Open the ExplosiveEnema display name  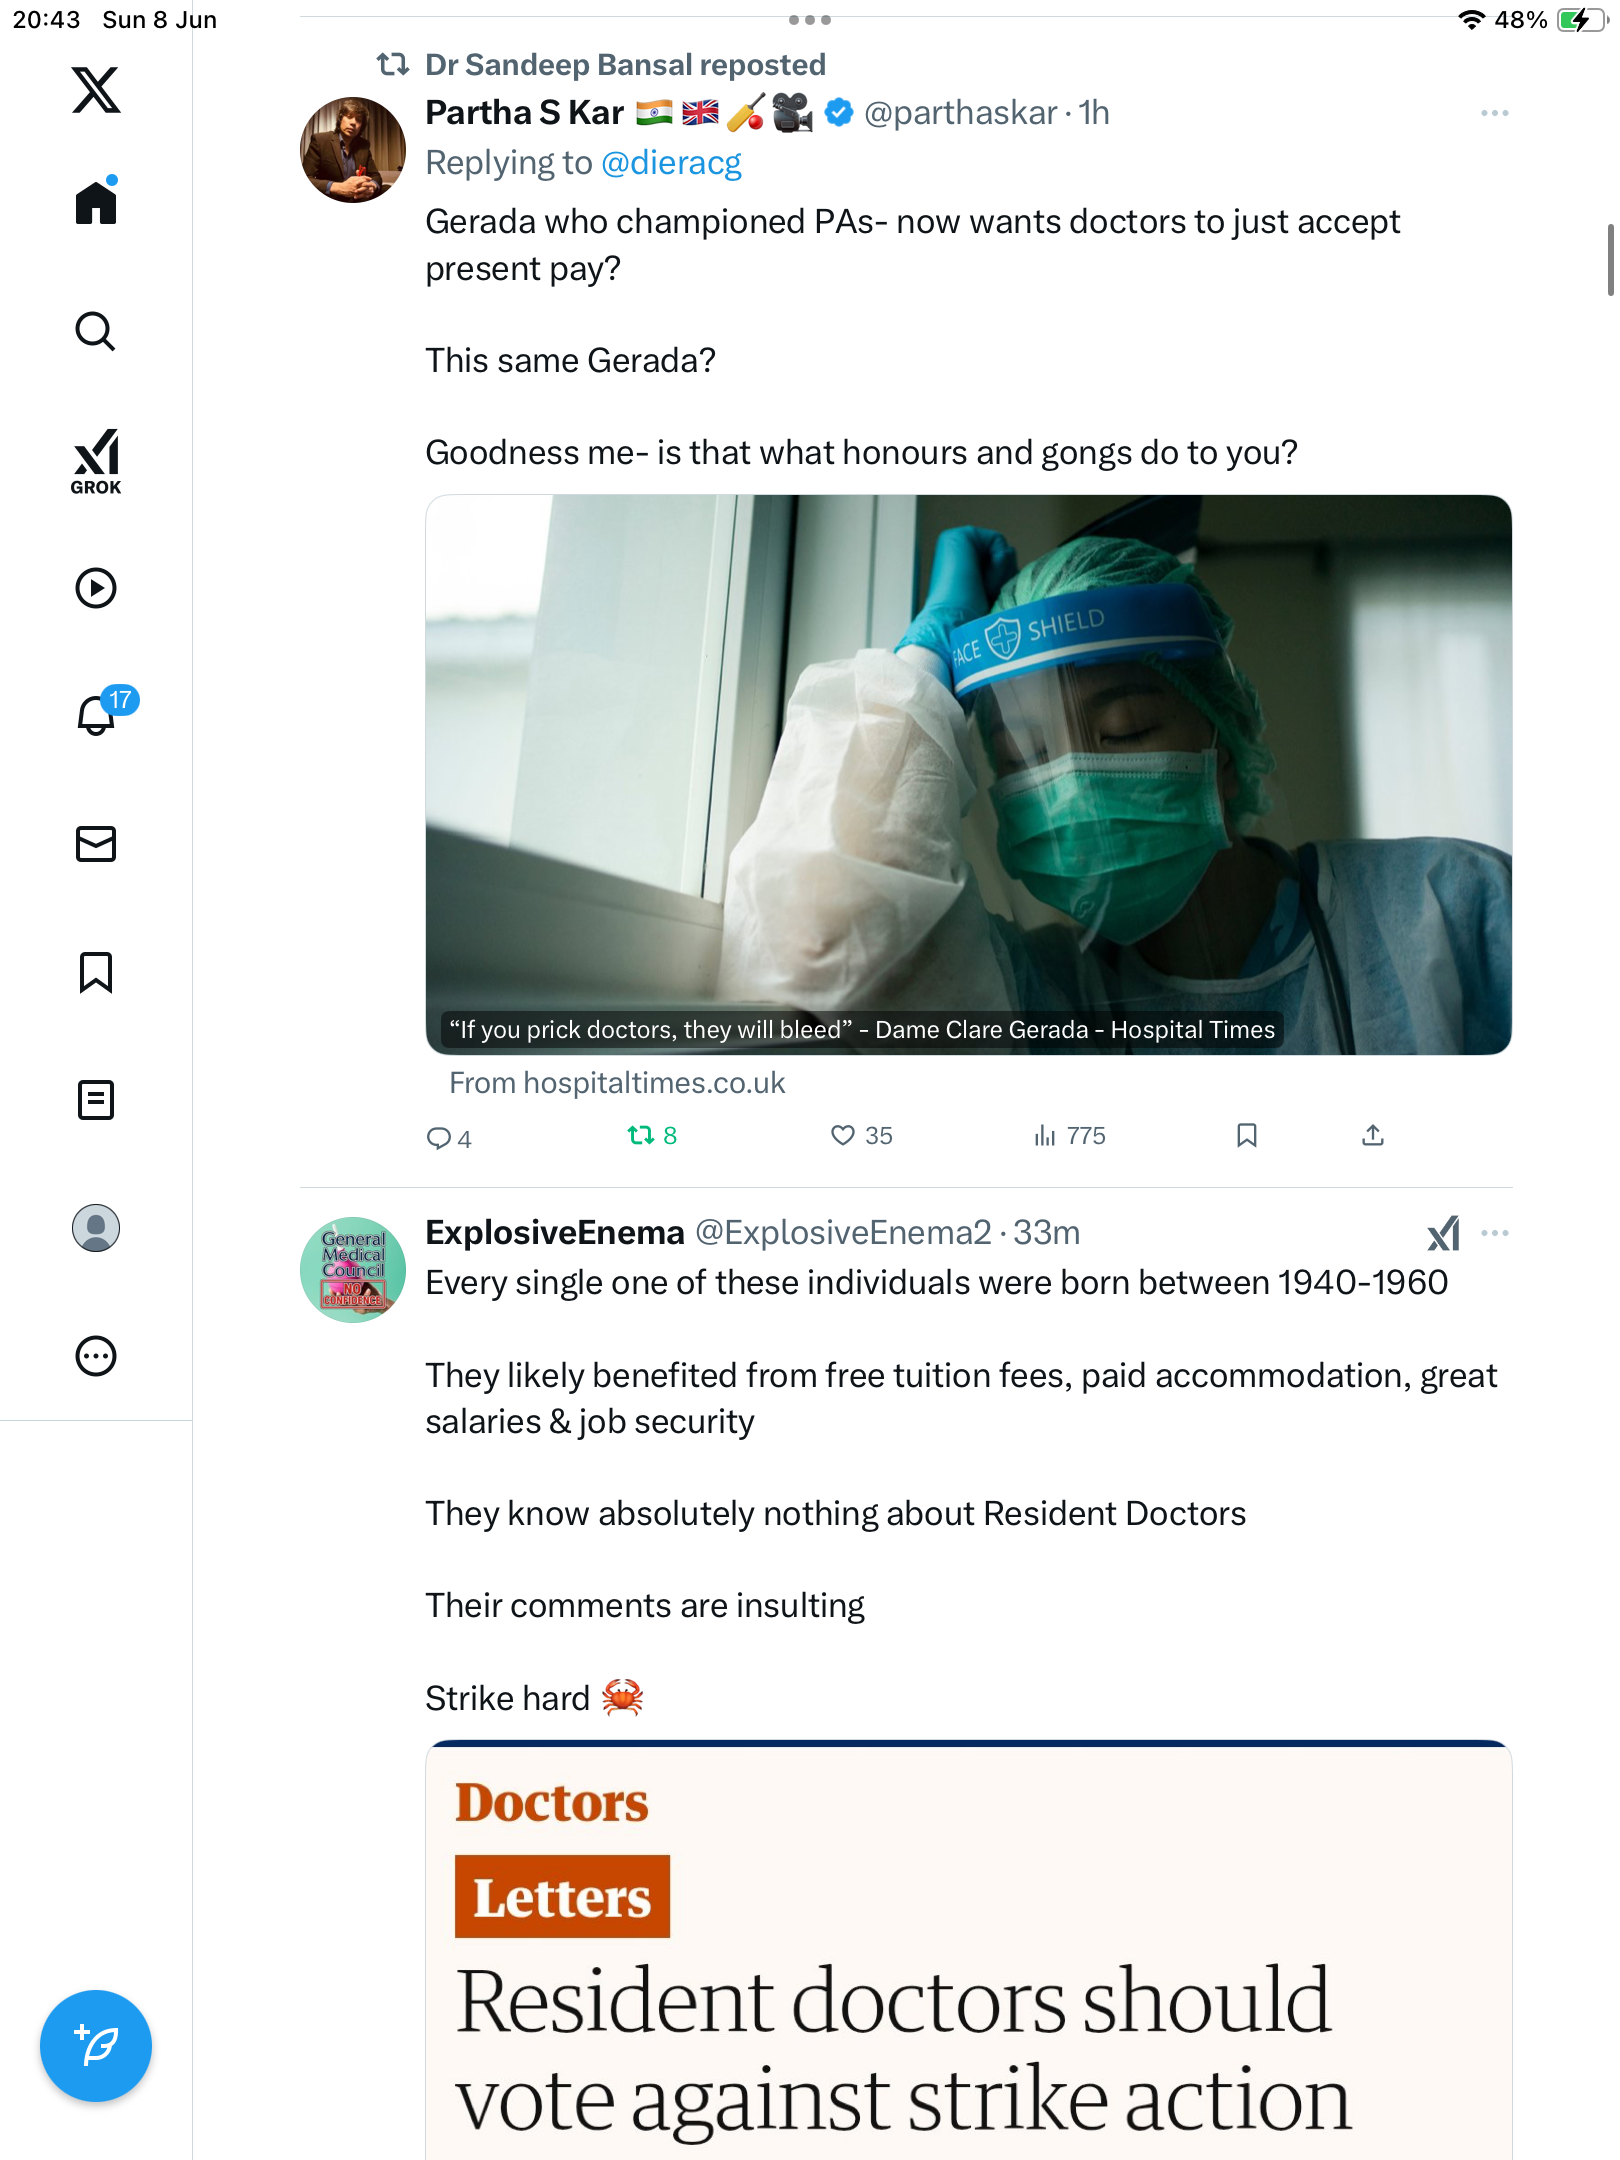tap(555, 1233)
